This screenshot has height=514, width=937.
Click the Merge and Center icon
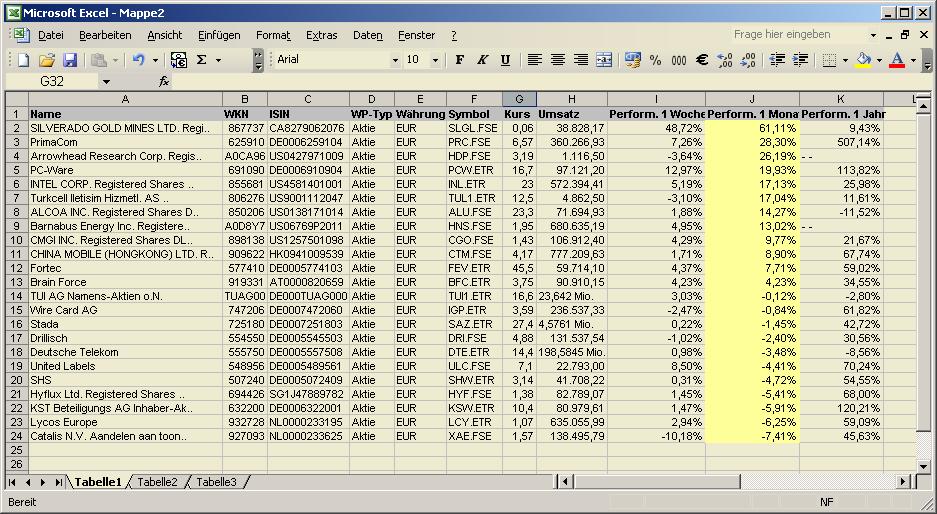(x=604, y=60)
